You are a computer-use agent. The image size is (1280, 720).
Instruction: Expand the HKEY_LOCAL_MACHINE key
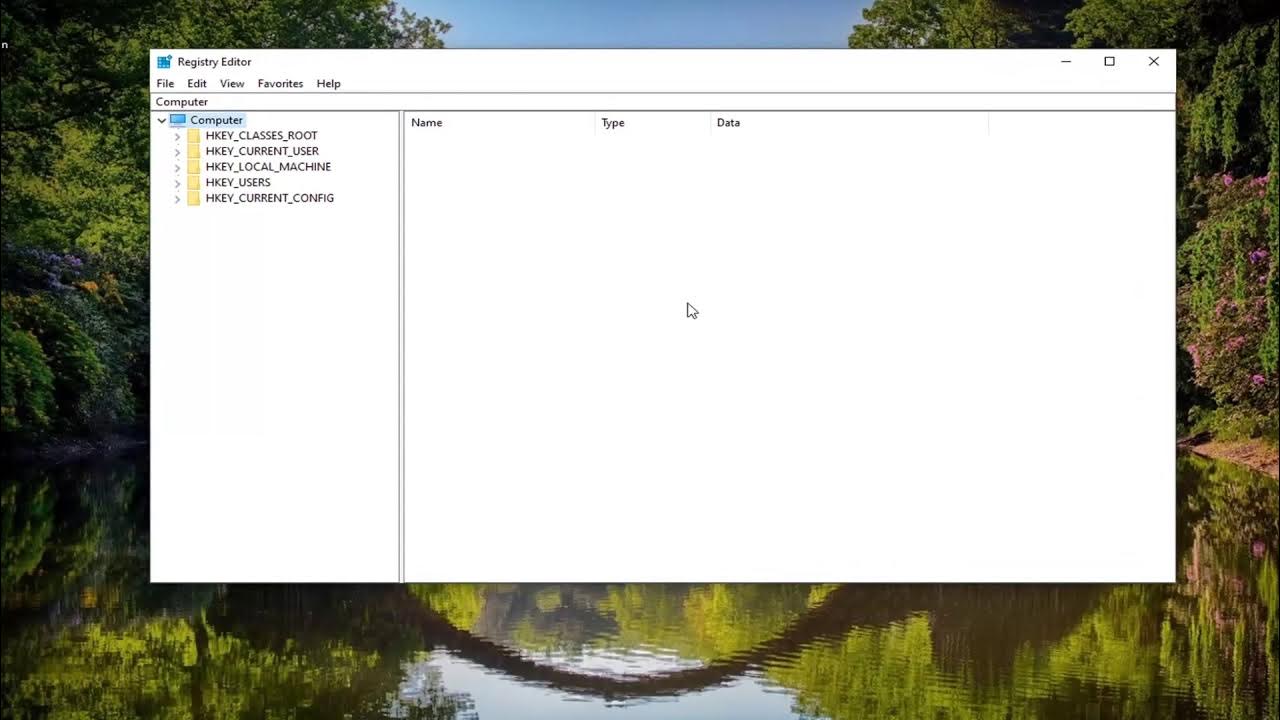pyautogui.click(x=178, y=167)
